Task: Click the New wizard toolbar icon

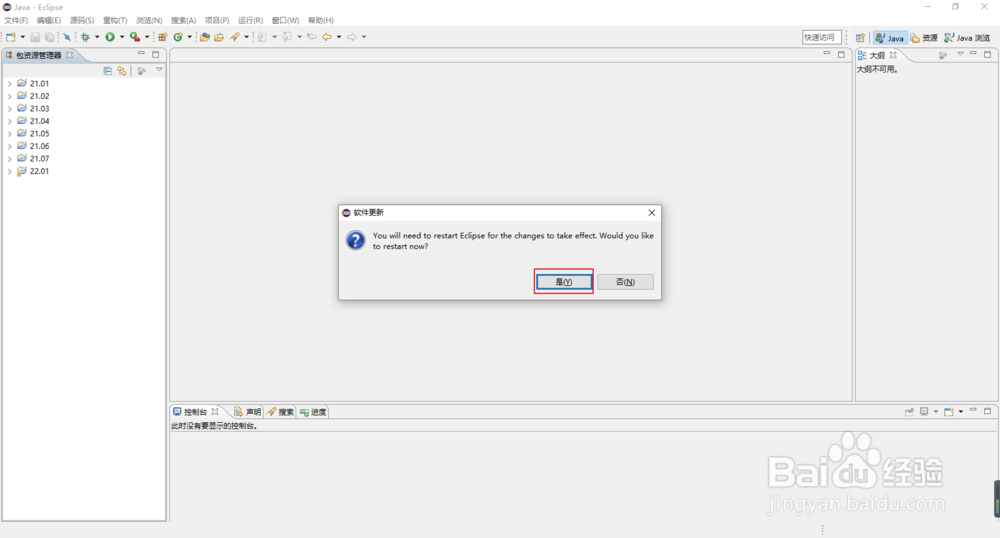Action: 11,37
